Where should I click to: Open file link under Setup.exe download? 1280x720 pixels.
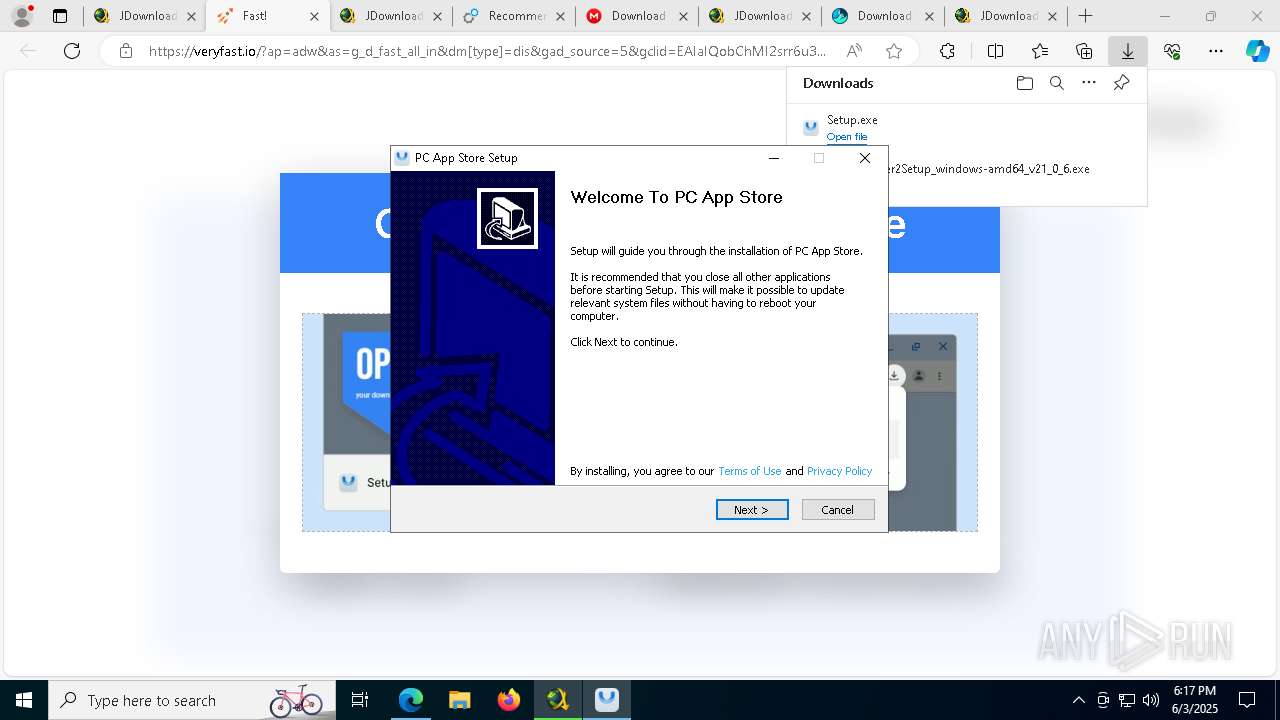[x=847, y=137]
